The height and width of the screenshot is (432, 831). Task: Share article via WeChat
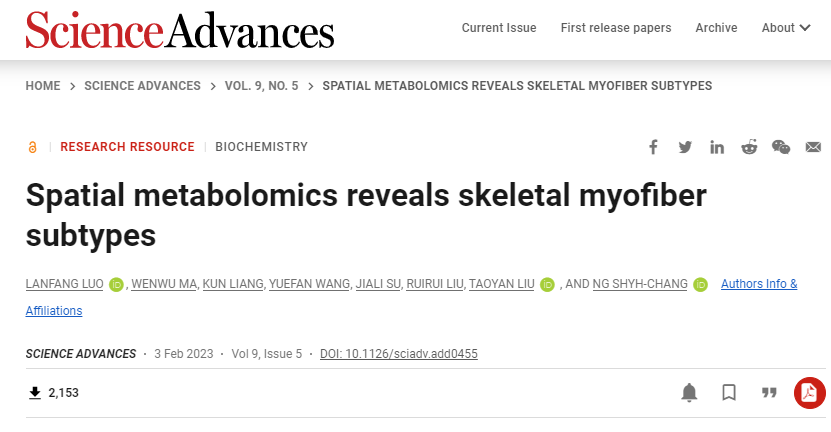pos(781,147)
